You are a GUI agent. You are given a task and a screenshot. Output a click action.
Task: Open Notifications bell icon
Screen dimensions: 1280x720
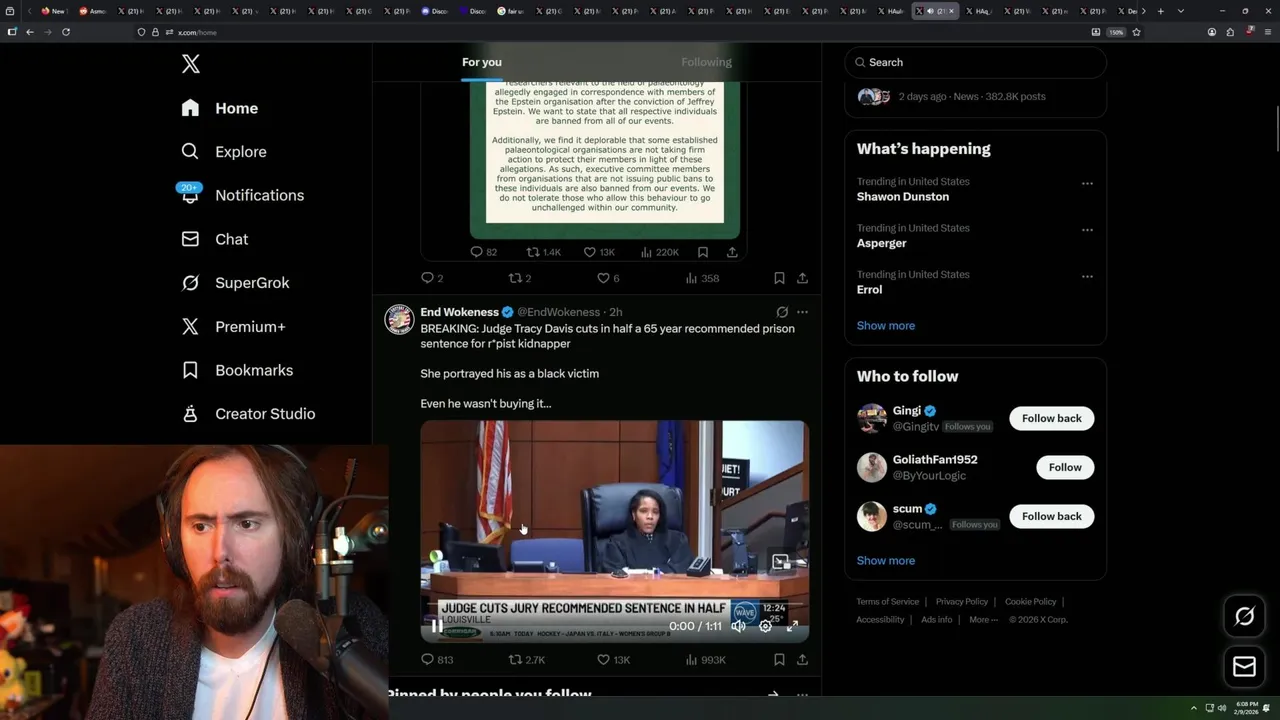(x=190, y=194)
